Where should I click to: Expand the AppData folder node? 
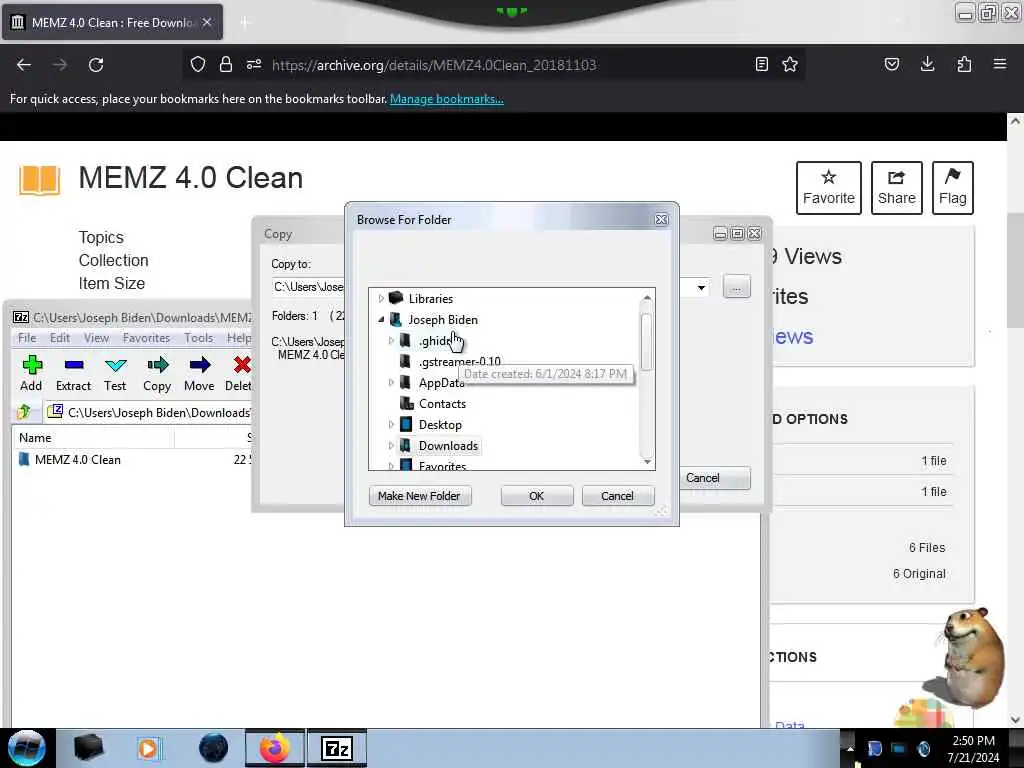click(391, 383)
